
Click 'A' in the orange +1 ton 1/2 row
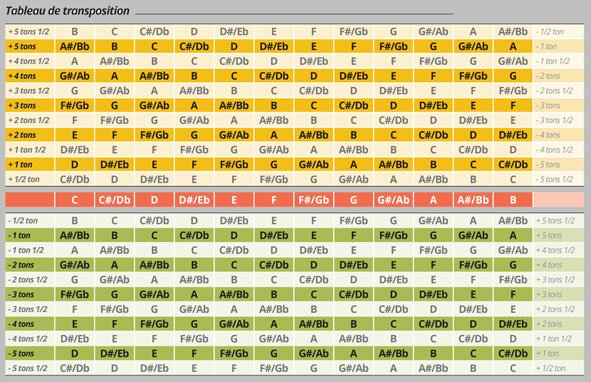coord(314,150)
